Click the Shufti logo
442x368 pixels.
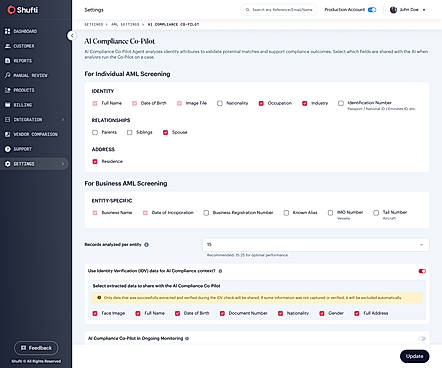tap(23, 10)
